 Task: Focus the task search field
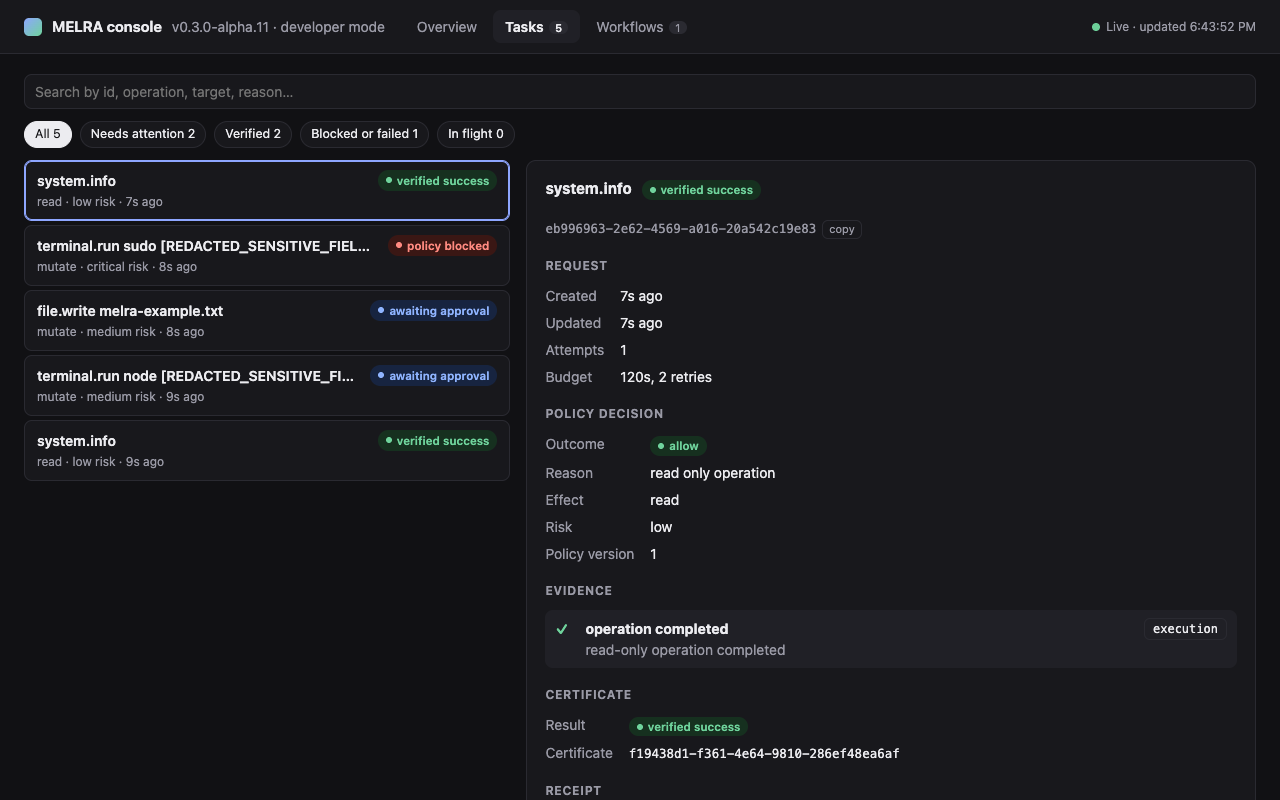pos(640,92)
